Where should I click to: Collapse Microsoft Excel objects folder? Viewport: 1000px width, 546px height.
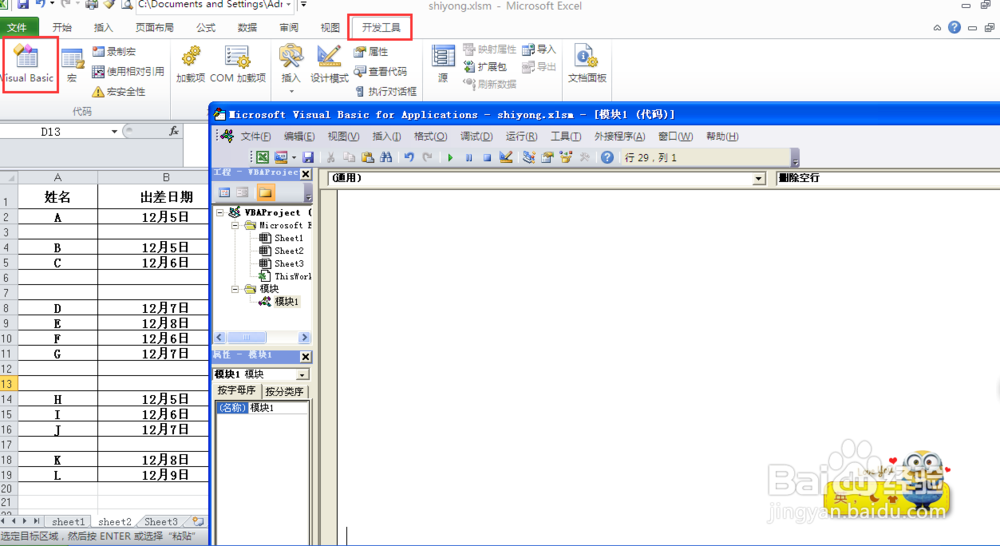point(235,225)
